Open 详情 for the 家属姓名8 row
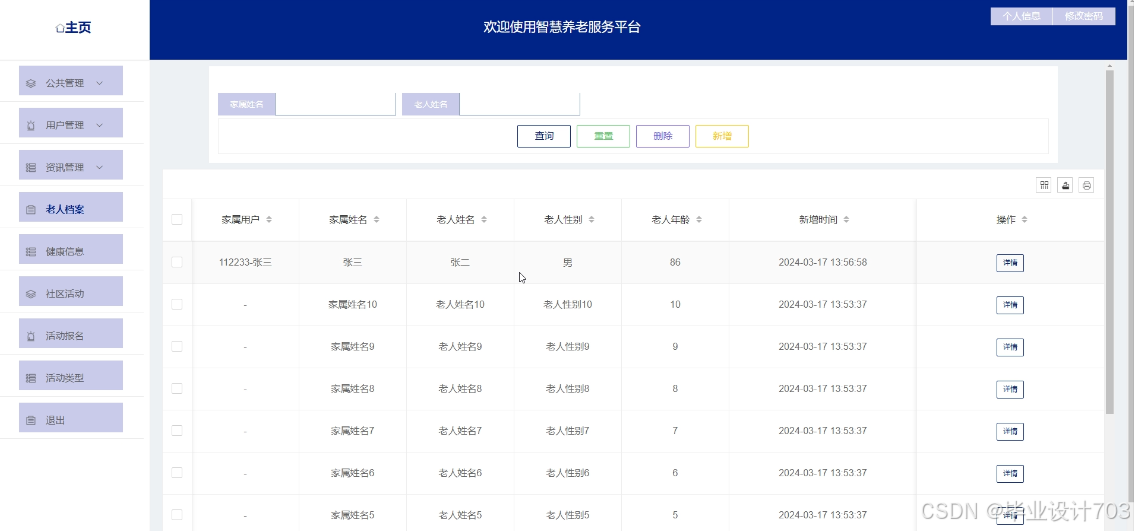 (x=1010, y=389)
